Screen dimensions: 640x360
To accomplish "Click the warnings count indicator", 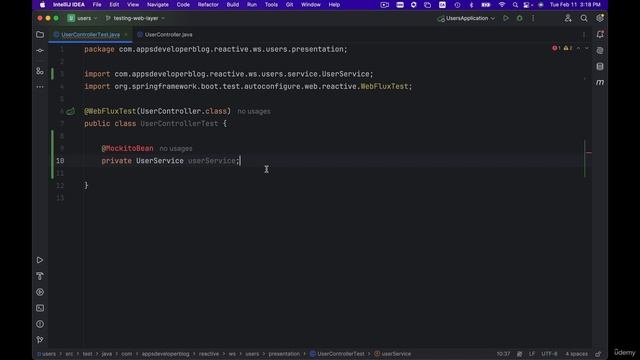I will pyautogui.click(x=568, y=48).
